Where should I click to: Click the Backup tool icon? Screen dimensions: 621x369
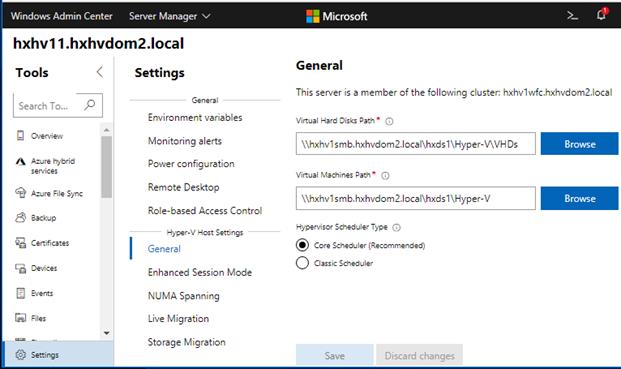pyautogui.click(x=21, y=217)
